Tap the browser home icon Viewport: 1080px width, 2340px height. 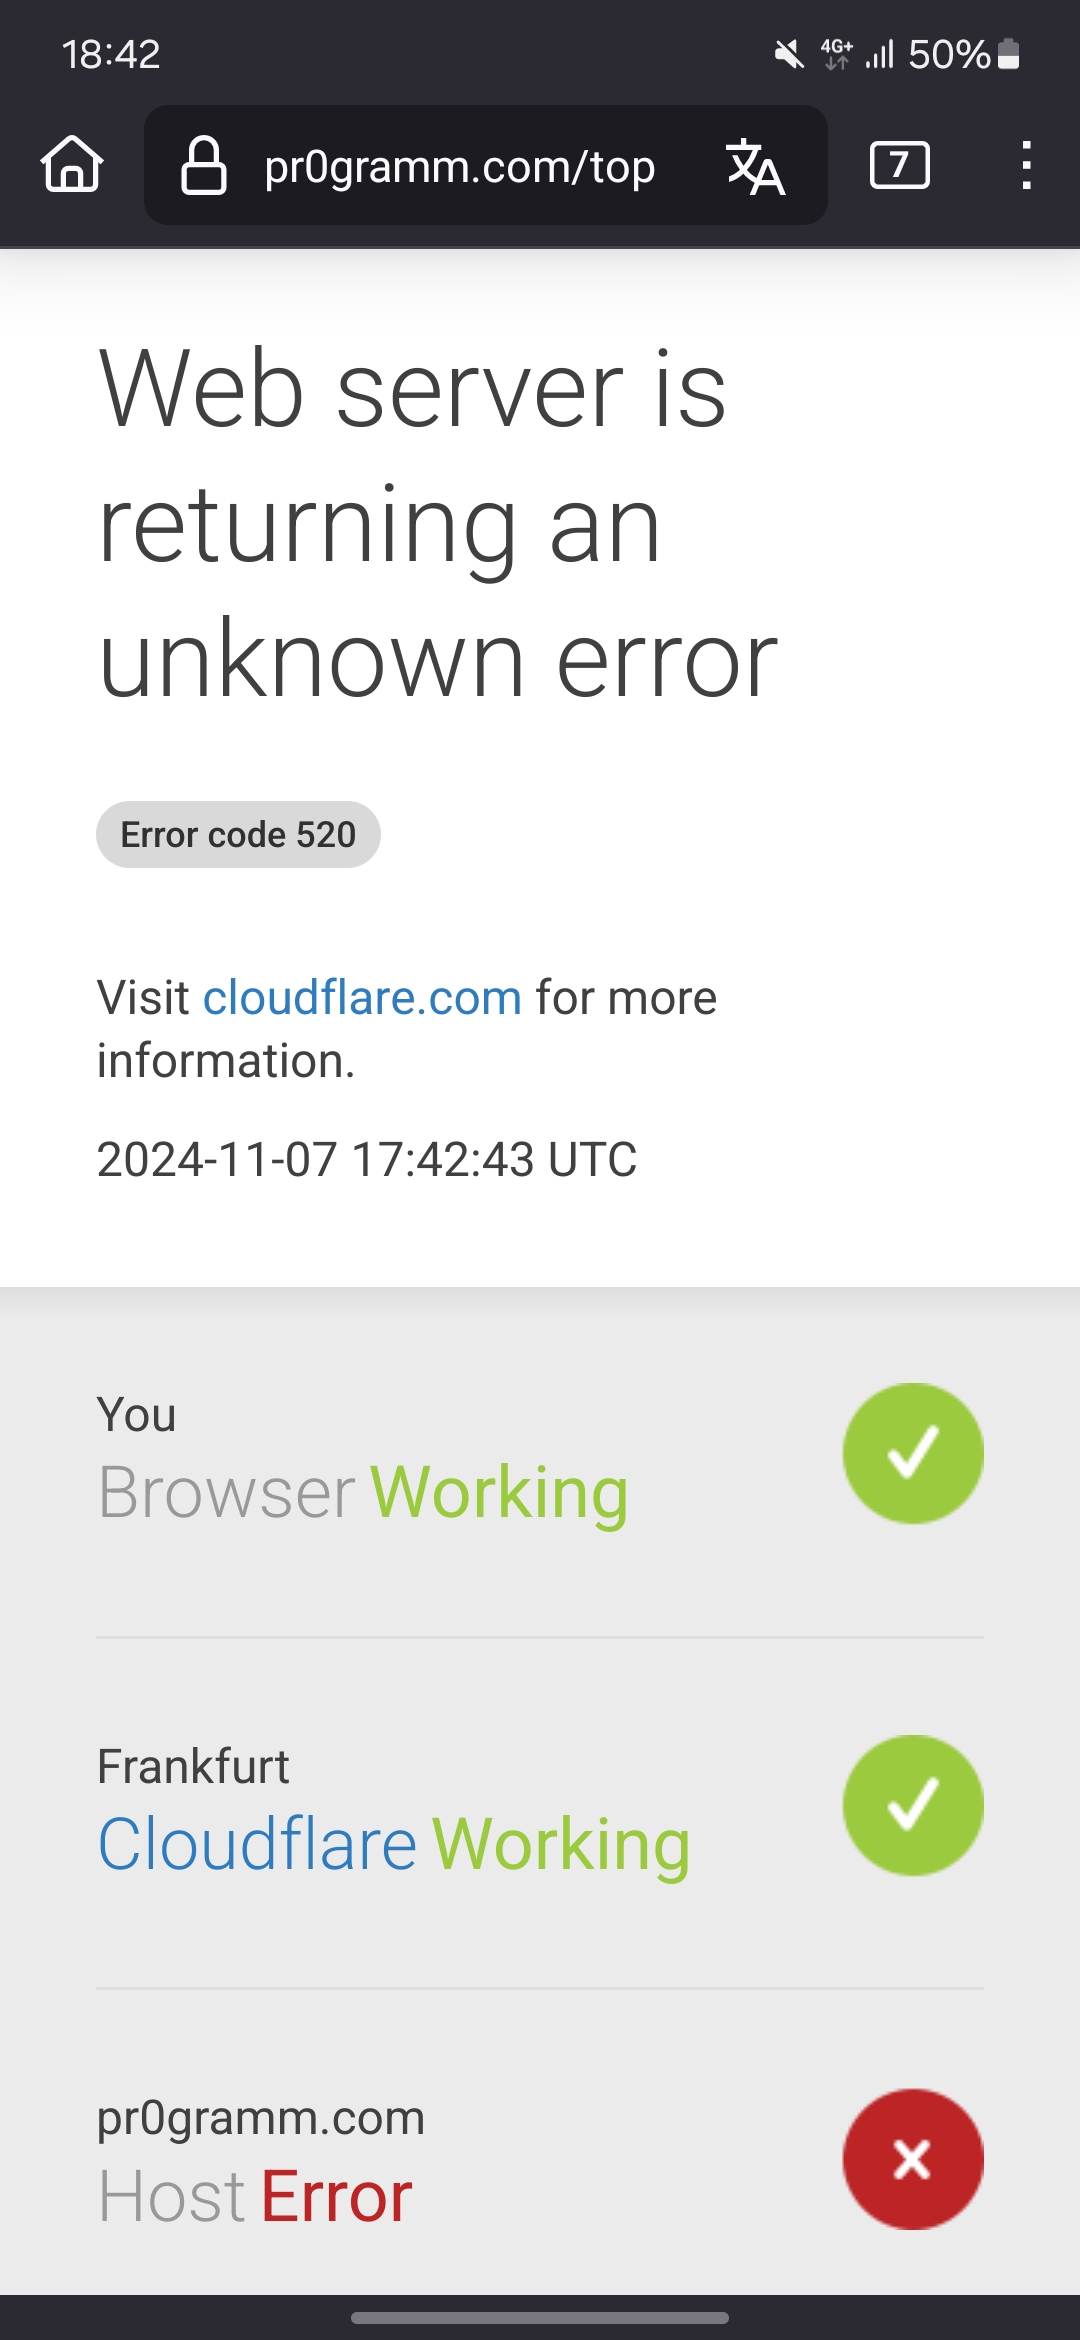click(x=72, y=164)
